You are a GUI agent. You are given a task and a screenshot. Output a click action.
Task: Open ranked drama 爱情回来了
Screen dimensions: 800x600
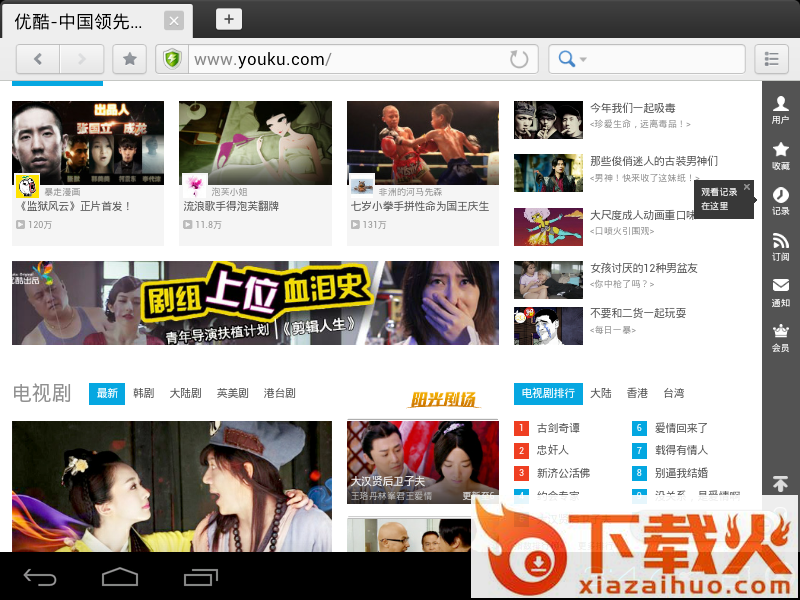point(681,428)
